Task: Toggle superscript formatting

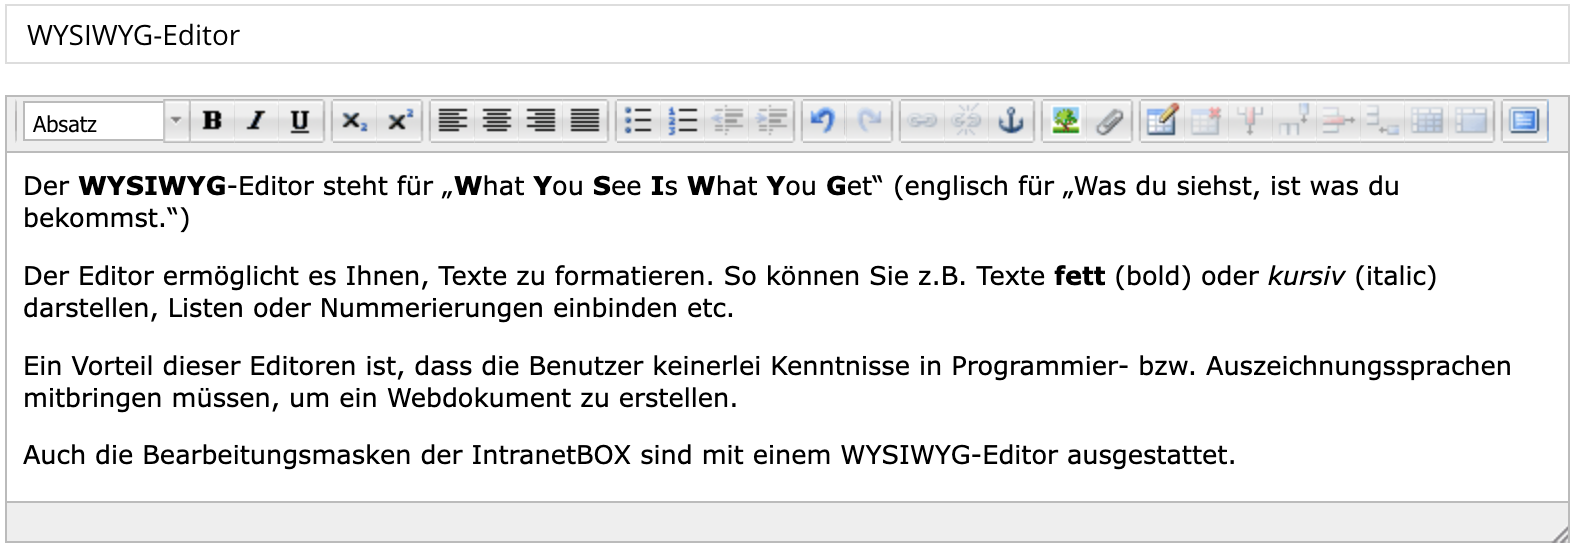Action: click(x=399, y=121)
